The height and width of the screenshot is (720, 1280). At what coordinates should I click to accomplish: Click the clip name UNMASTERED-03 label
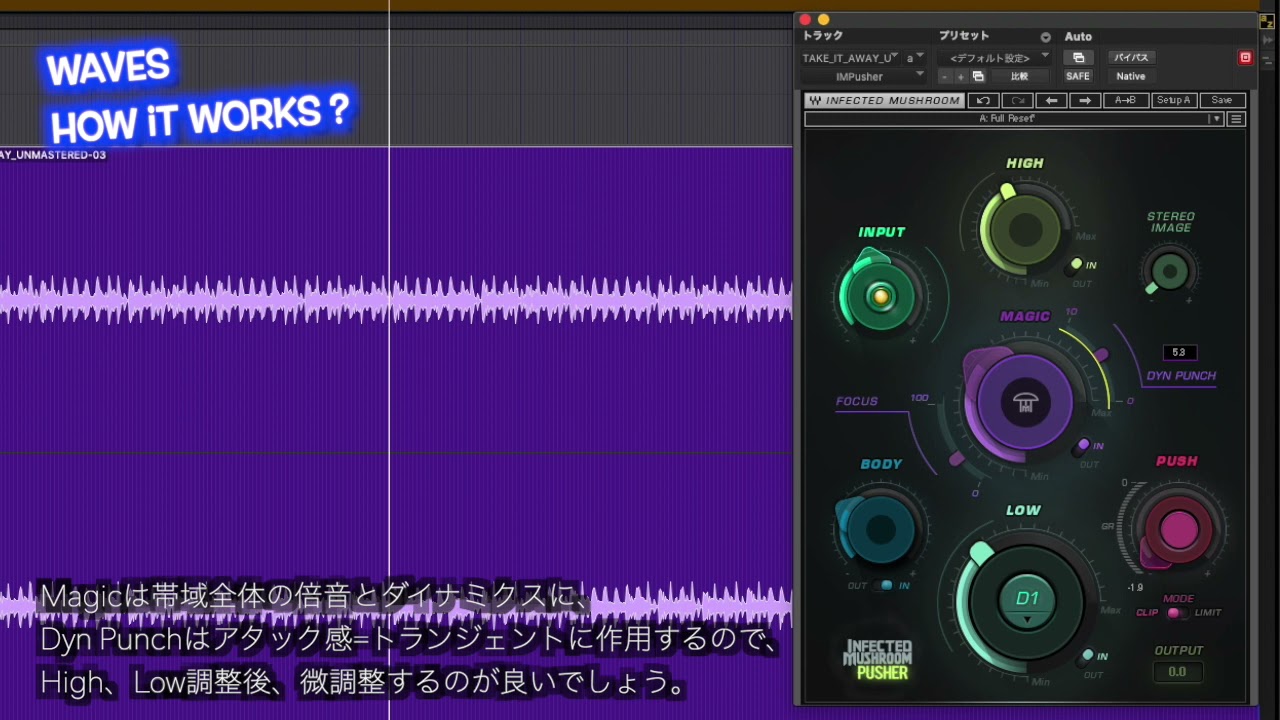53,155
